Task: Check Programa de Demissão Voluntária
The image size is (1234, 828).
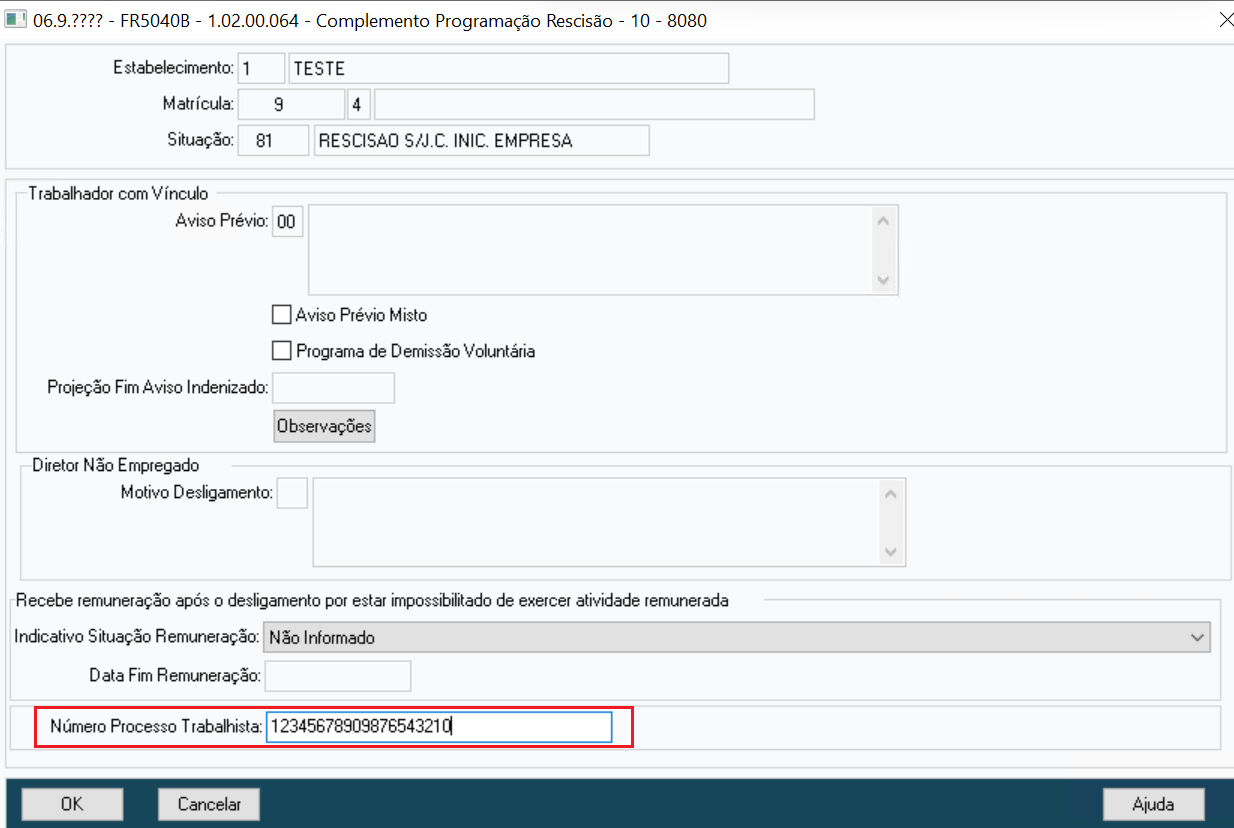Action: point(281,351)
